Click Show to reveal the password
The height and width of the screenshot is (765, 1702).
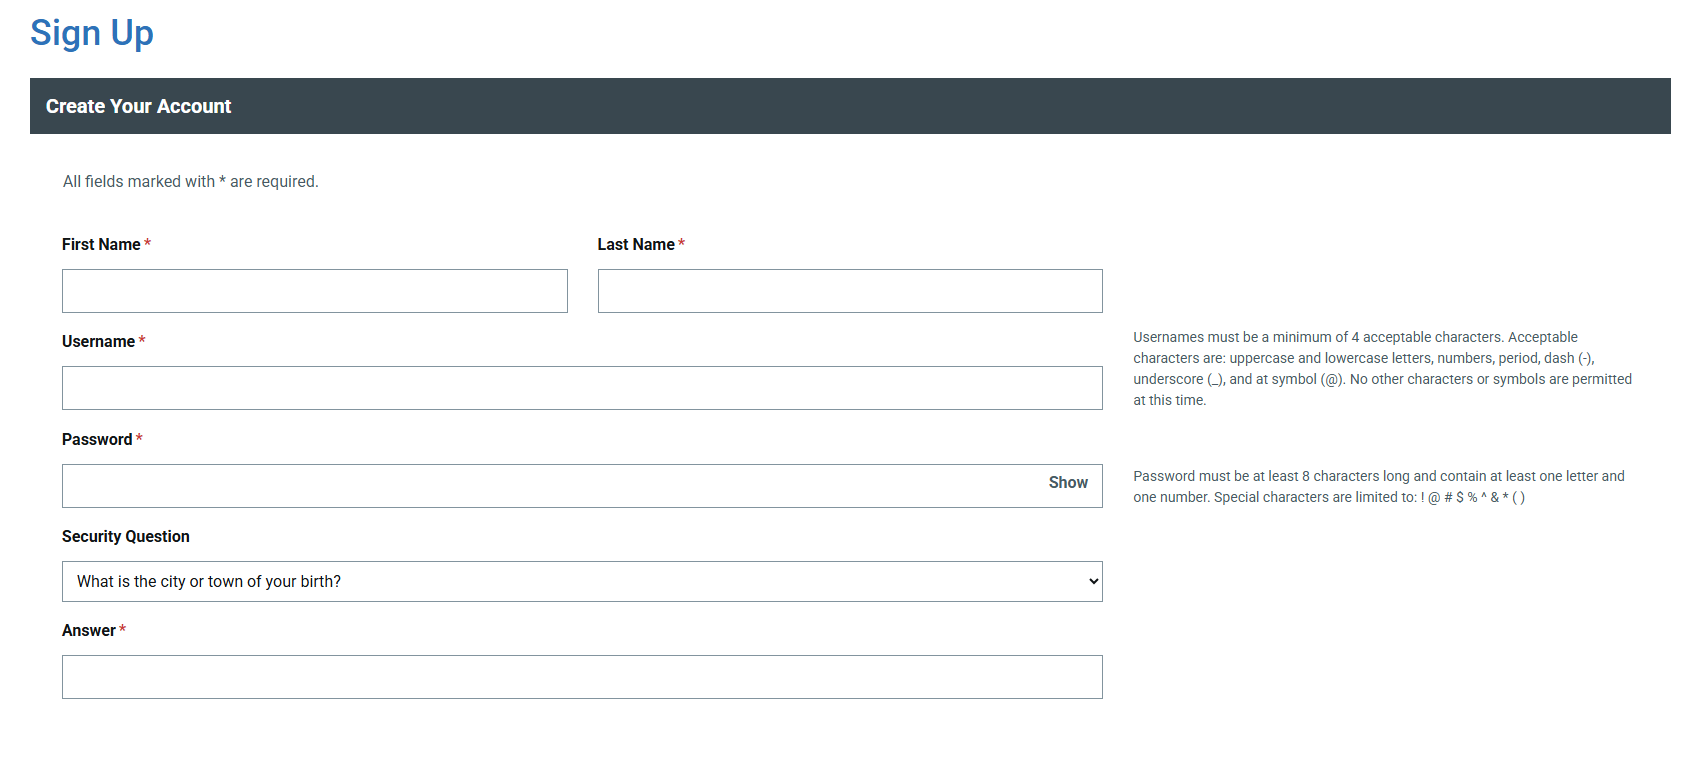click(x=1067, y=482)
